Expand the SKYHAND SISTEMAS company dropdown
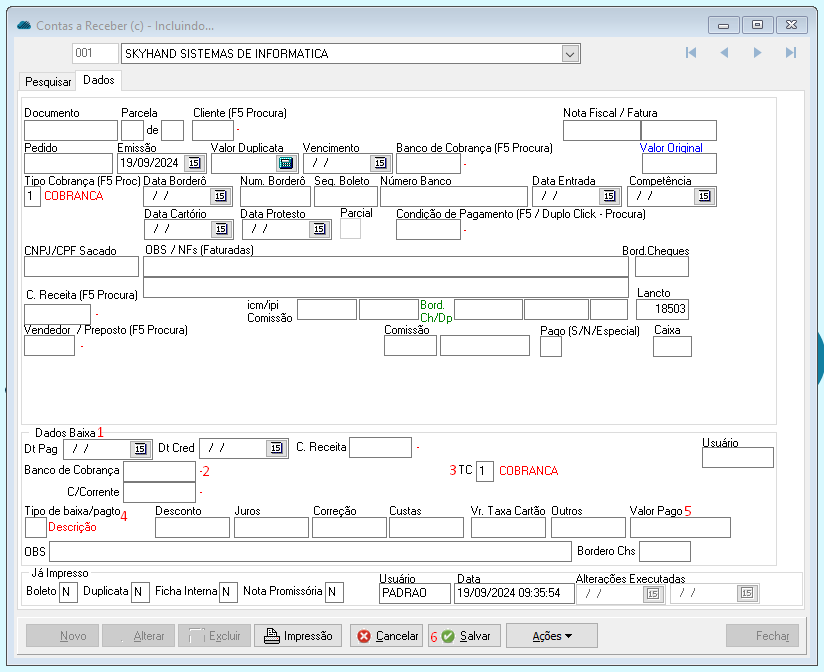Screen dimensions: 824x672 click(570, 54)
